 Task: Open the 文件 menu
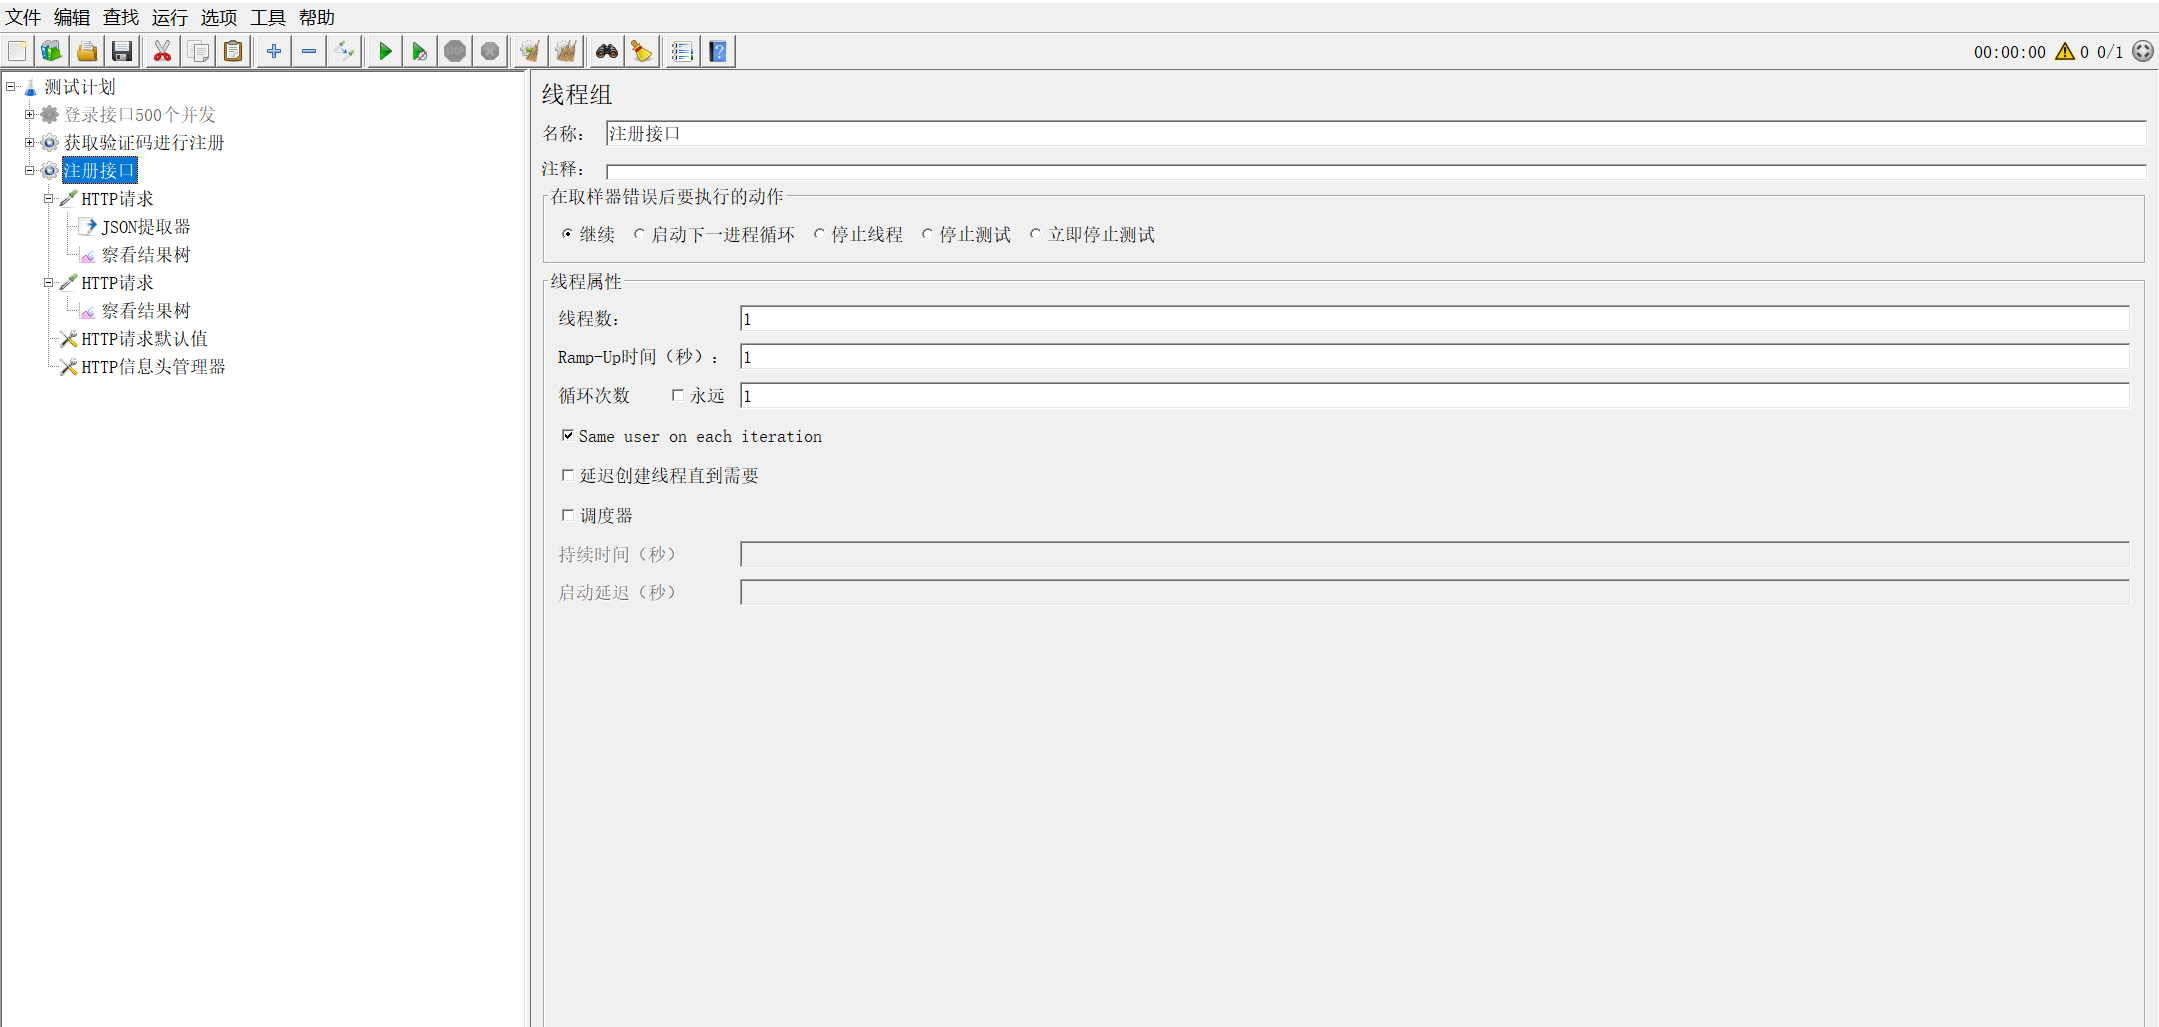pyautogui.click(x=23, y=17)
